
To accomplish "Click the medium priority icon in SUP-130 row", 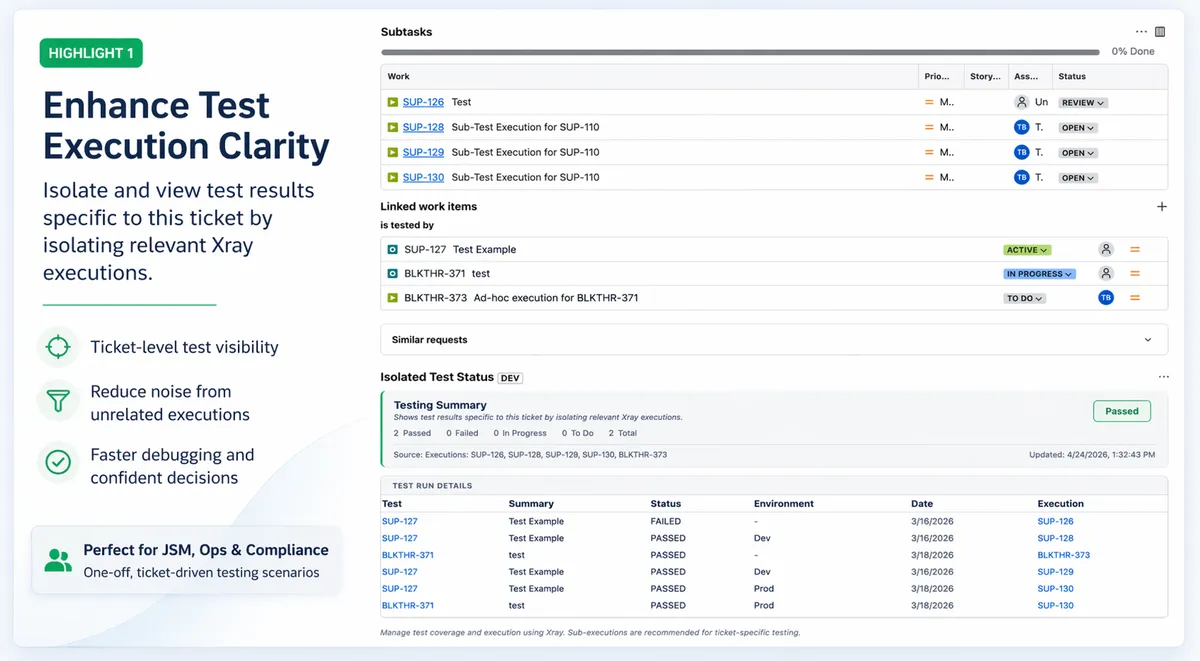I will click(x=929, y=177).
